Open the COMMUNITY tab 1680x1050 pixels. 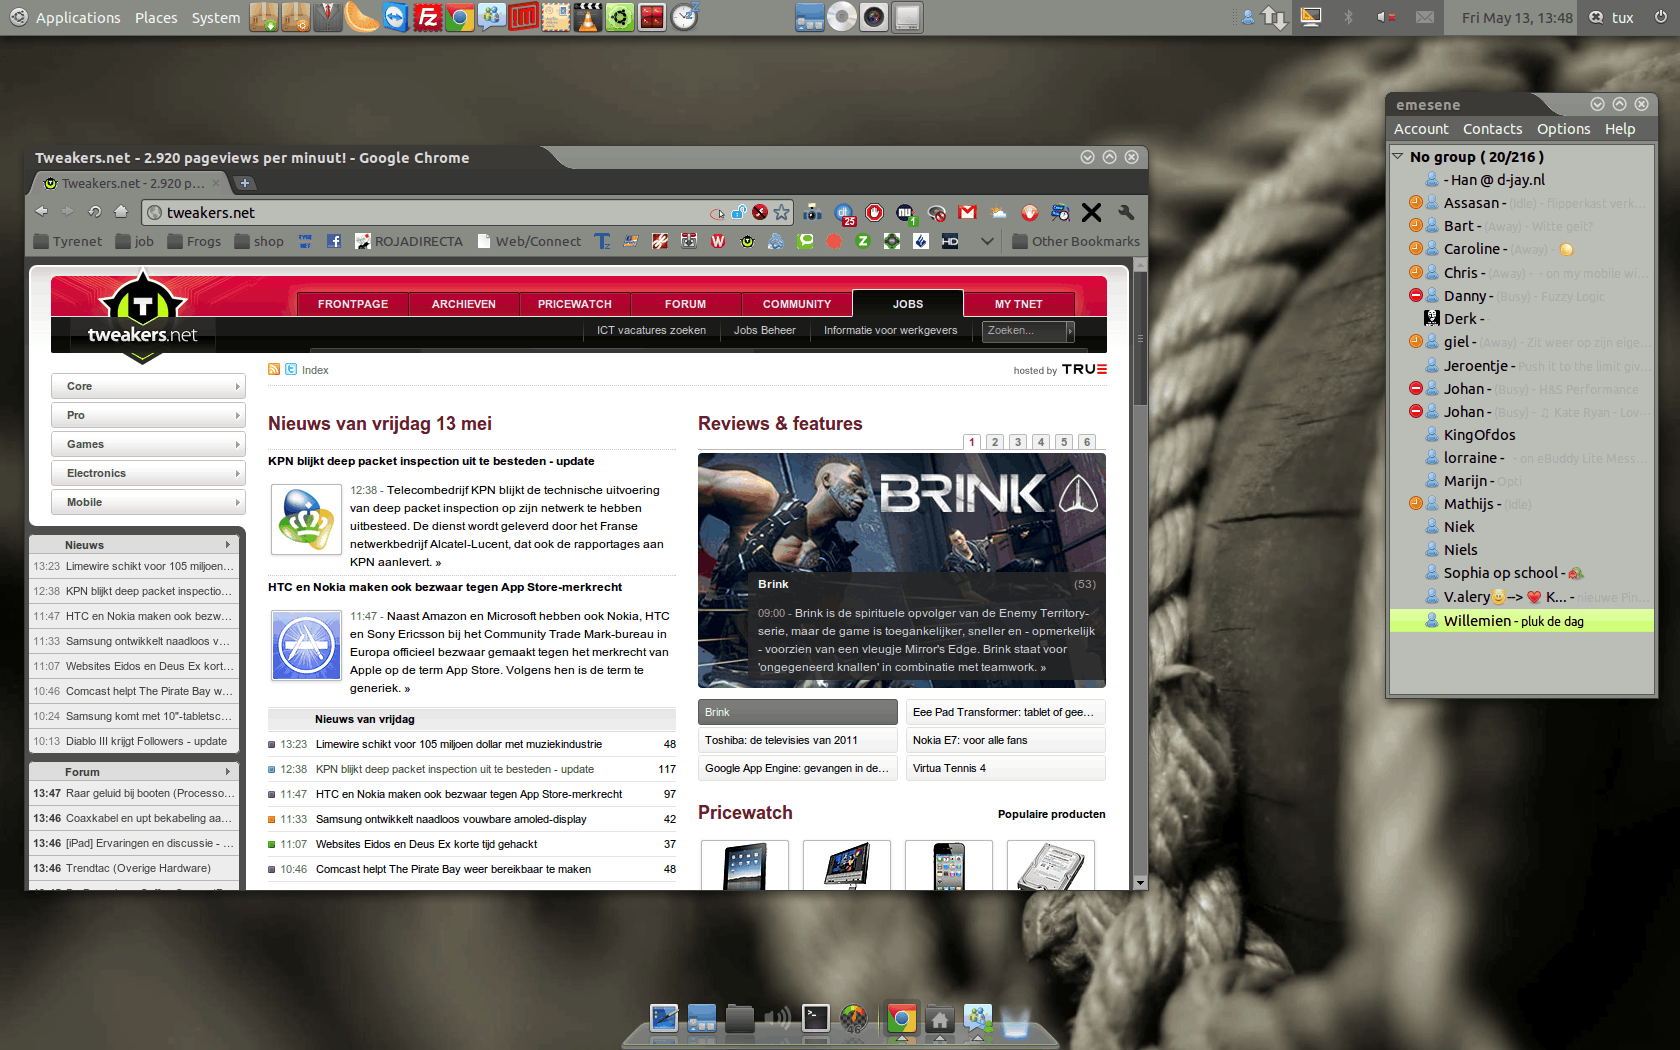coord(797,304)
